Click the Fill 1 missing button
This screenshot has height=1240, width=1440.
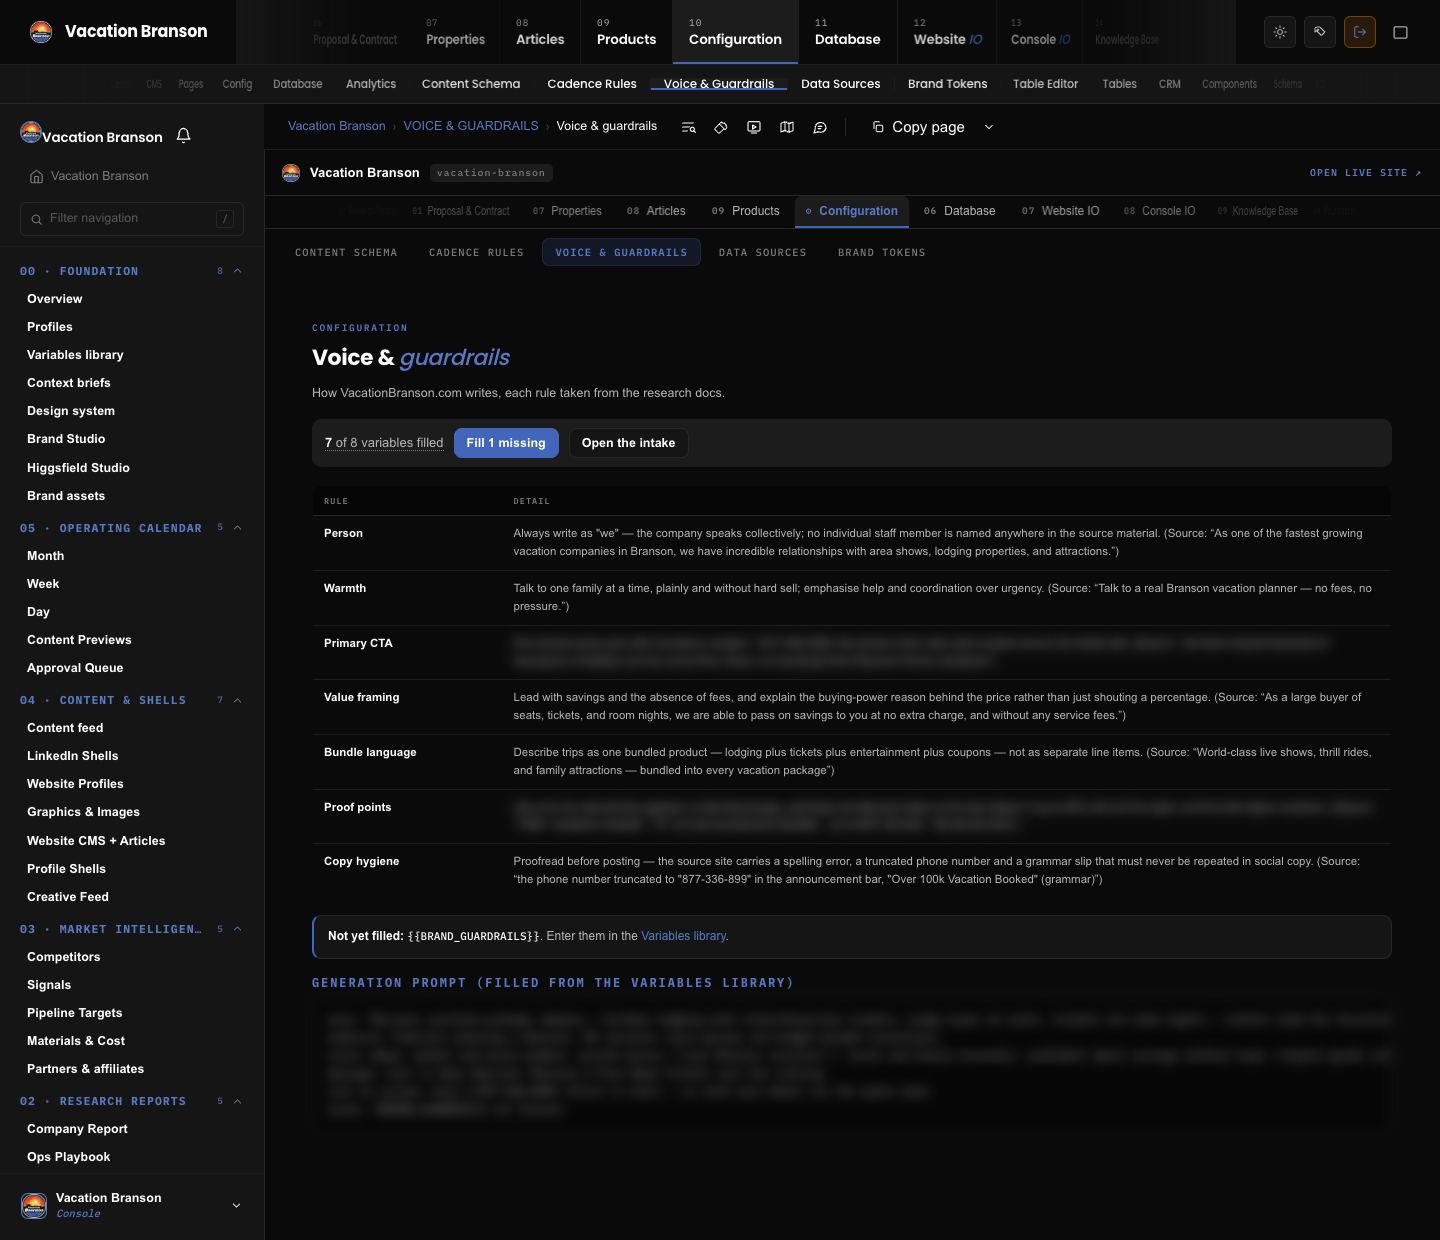coord(506,443)
